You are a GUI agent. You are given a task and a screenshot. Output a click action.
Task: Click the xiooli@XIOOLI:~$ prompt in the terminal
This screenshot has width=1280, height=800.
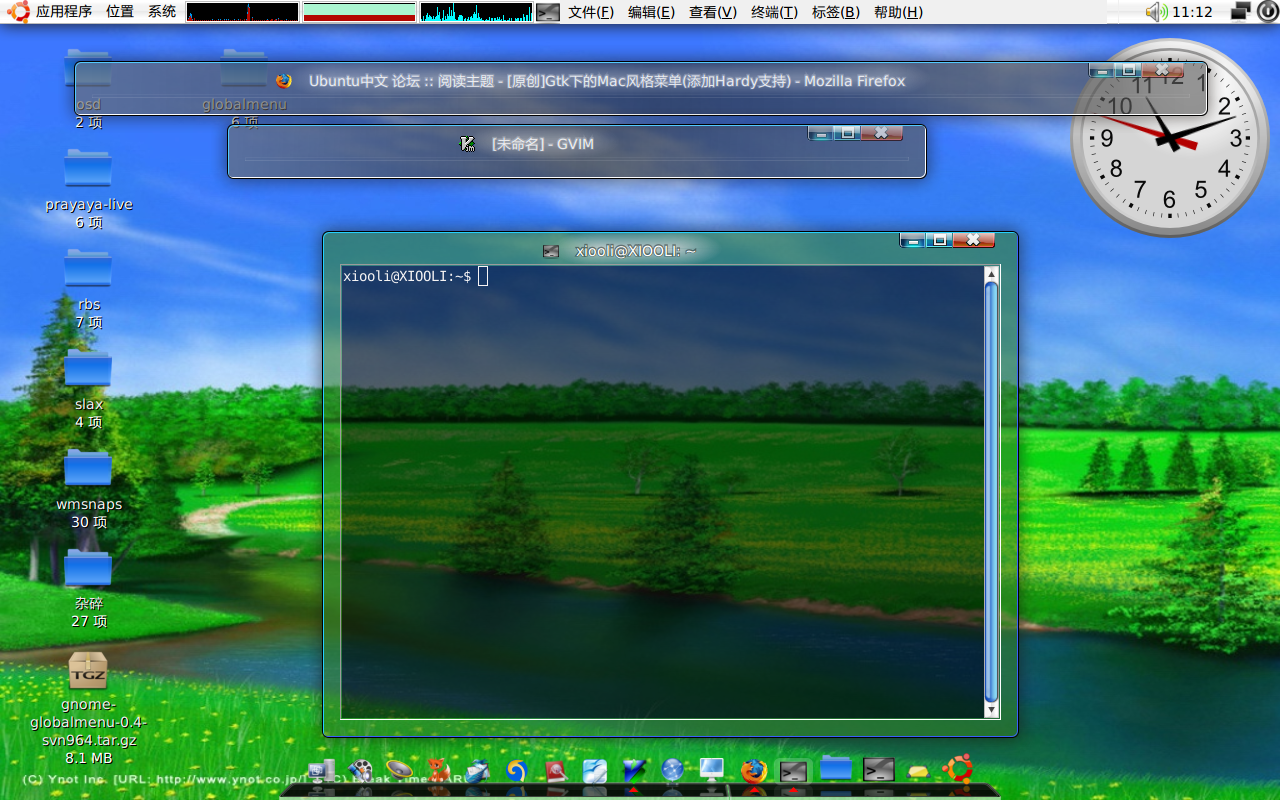[407, 276]
